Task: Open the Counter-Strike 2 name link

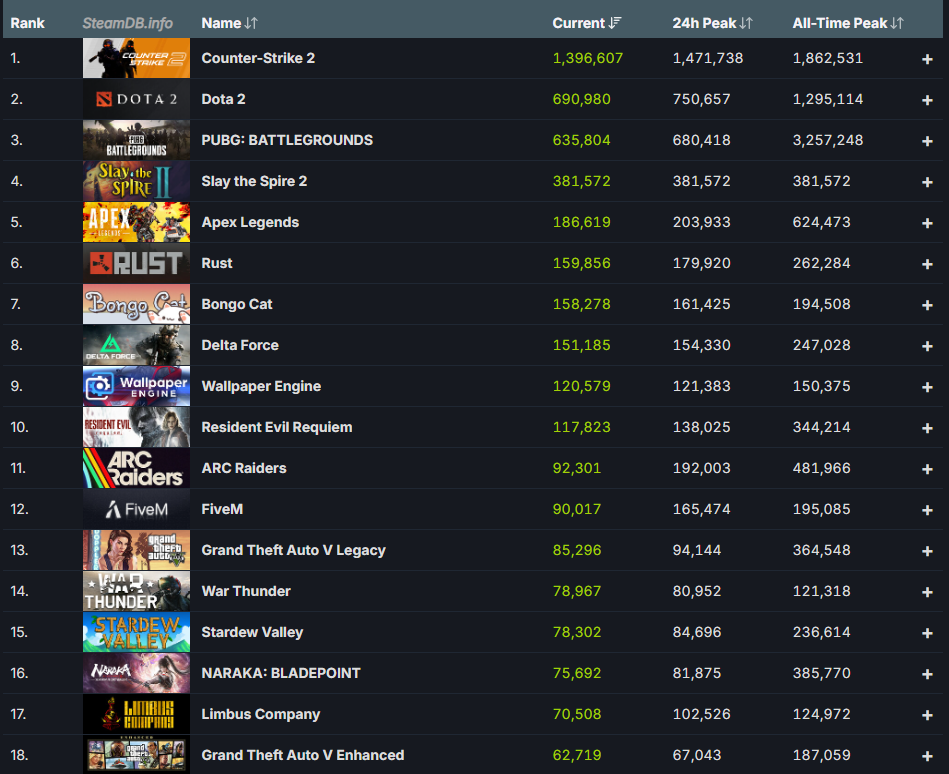Action: pos(258,58)
